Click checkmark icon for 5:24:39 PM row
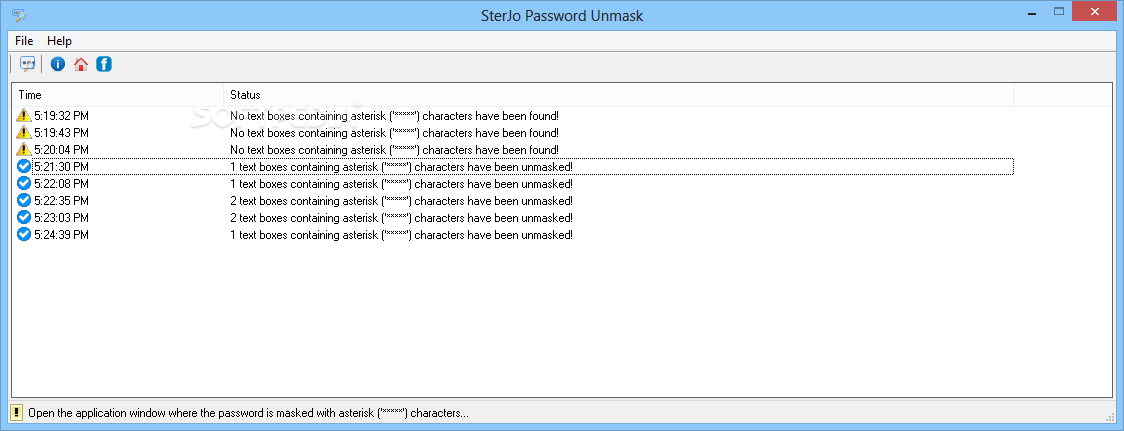This screenshot has height=431, width=1124. [24, 235]
